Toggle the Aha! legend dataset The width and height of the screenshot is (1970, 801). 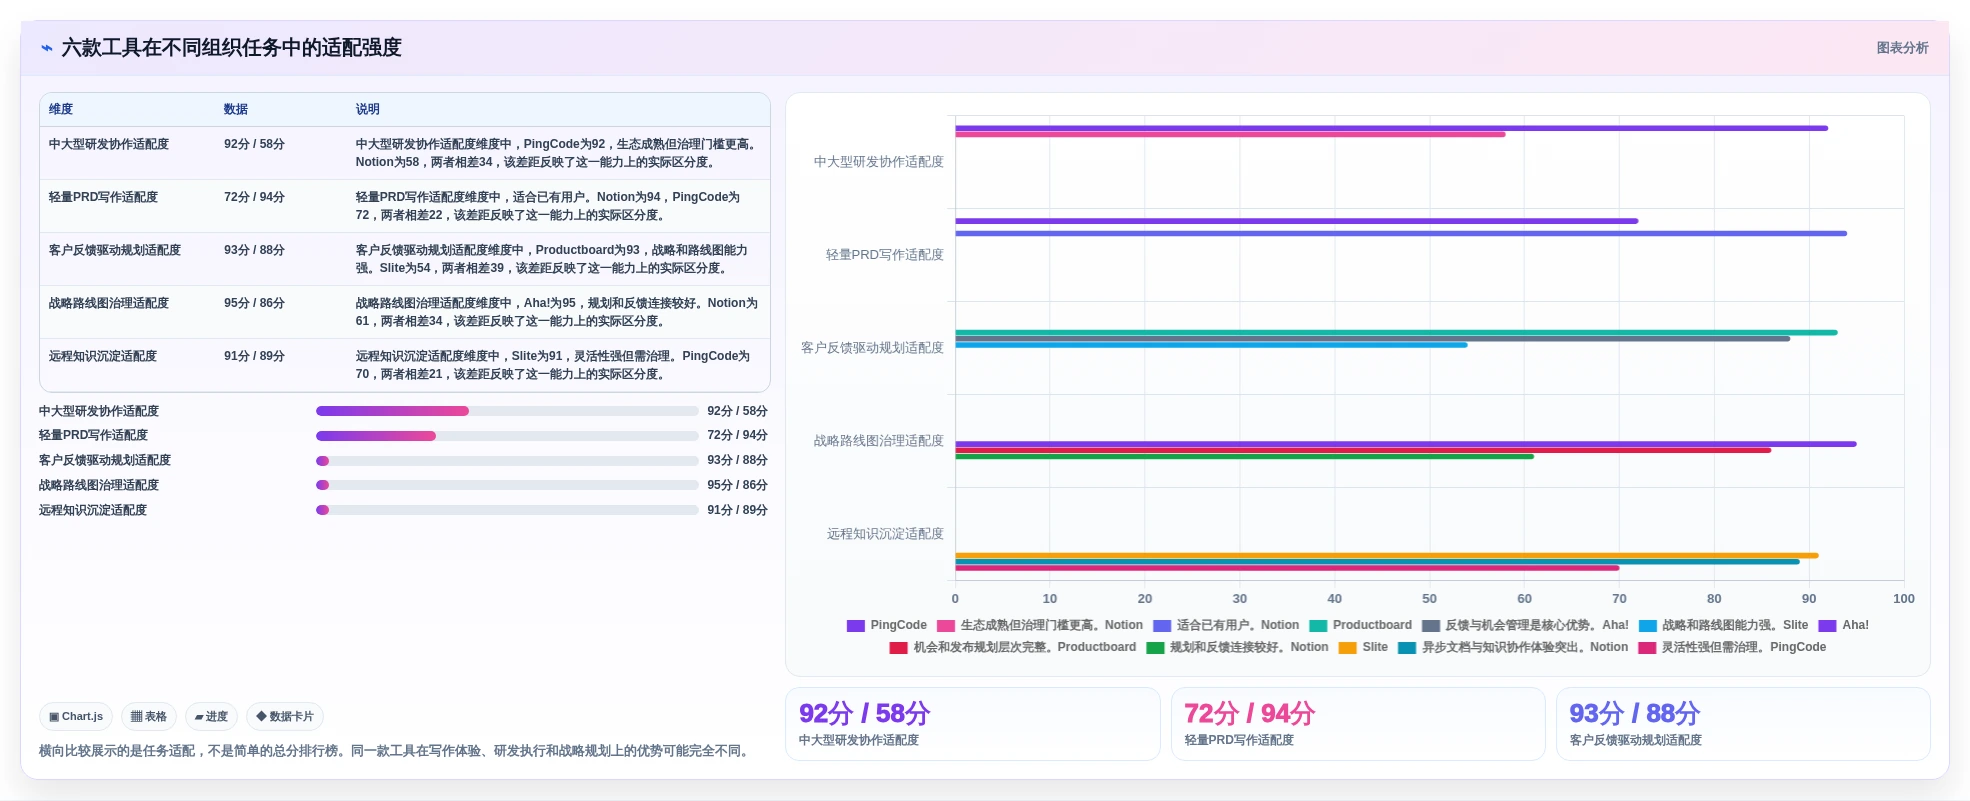pos(1844,625)
